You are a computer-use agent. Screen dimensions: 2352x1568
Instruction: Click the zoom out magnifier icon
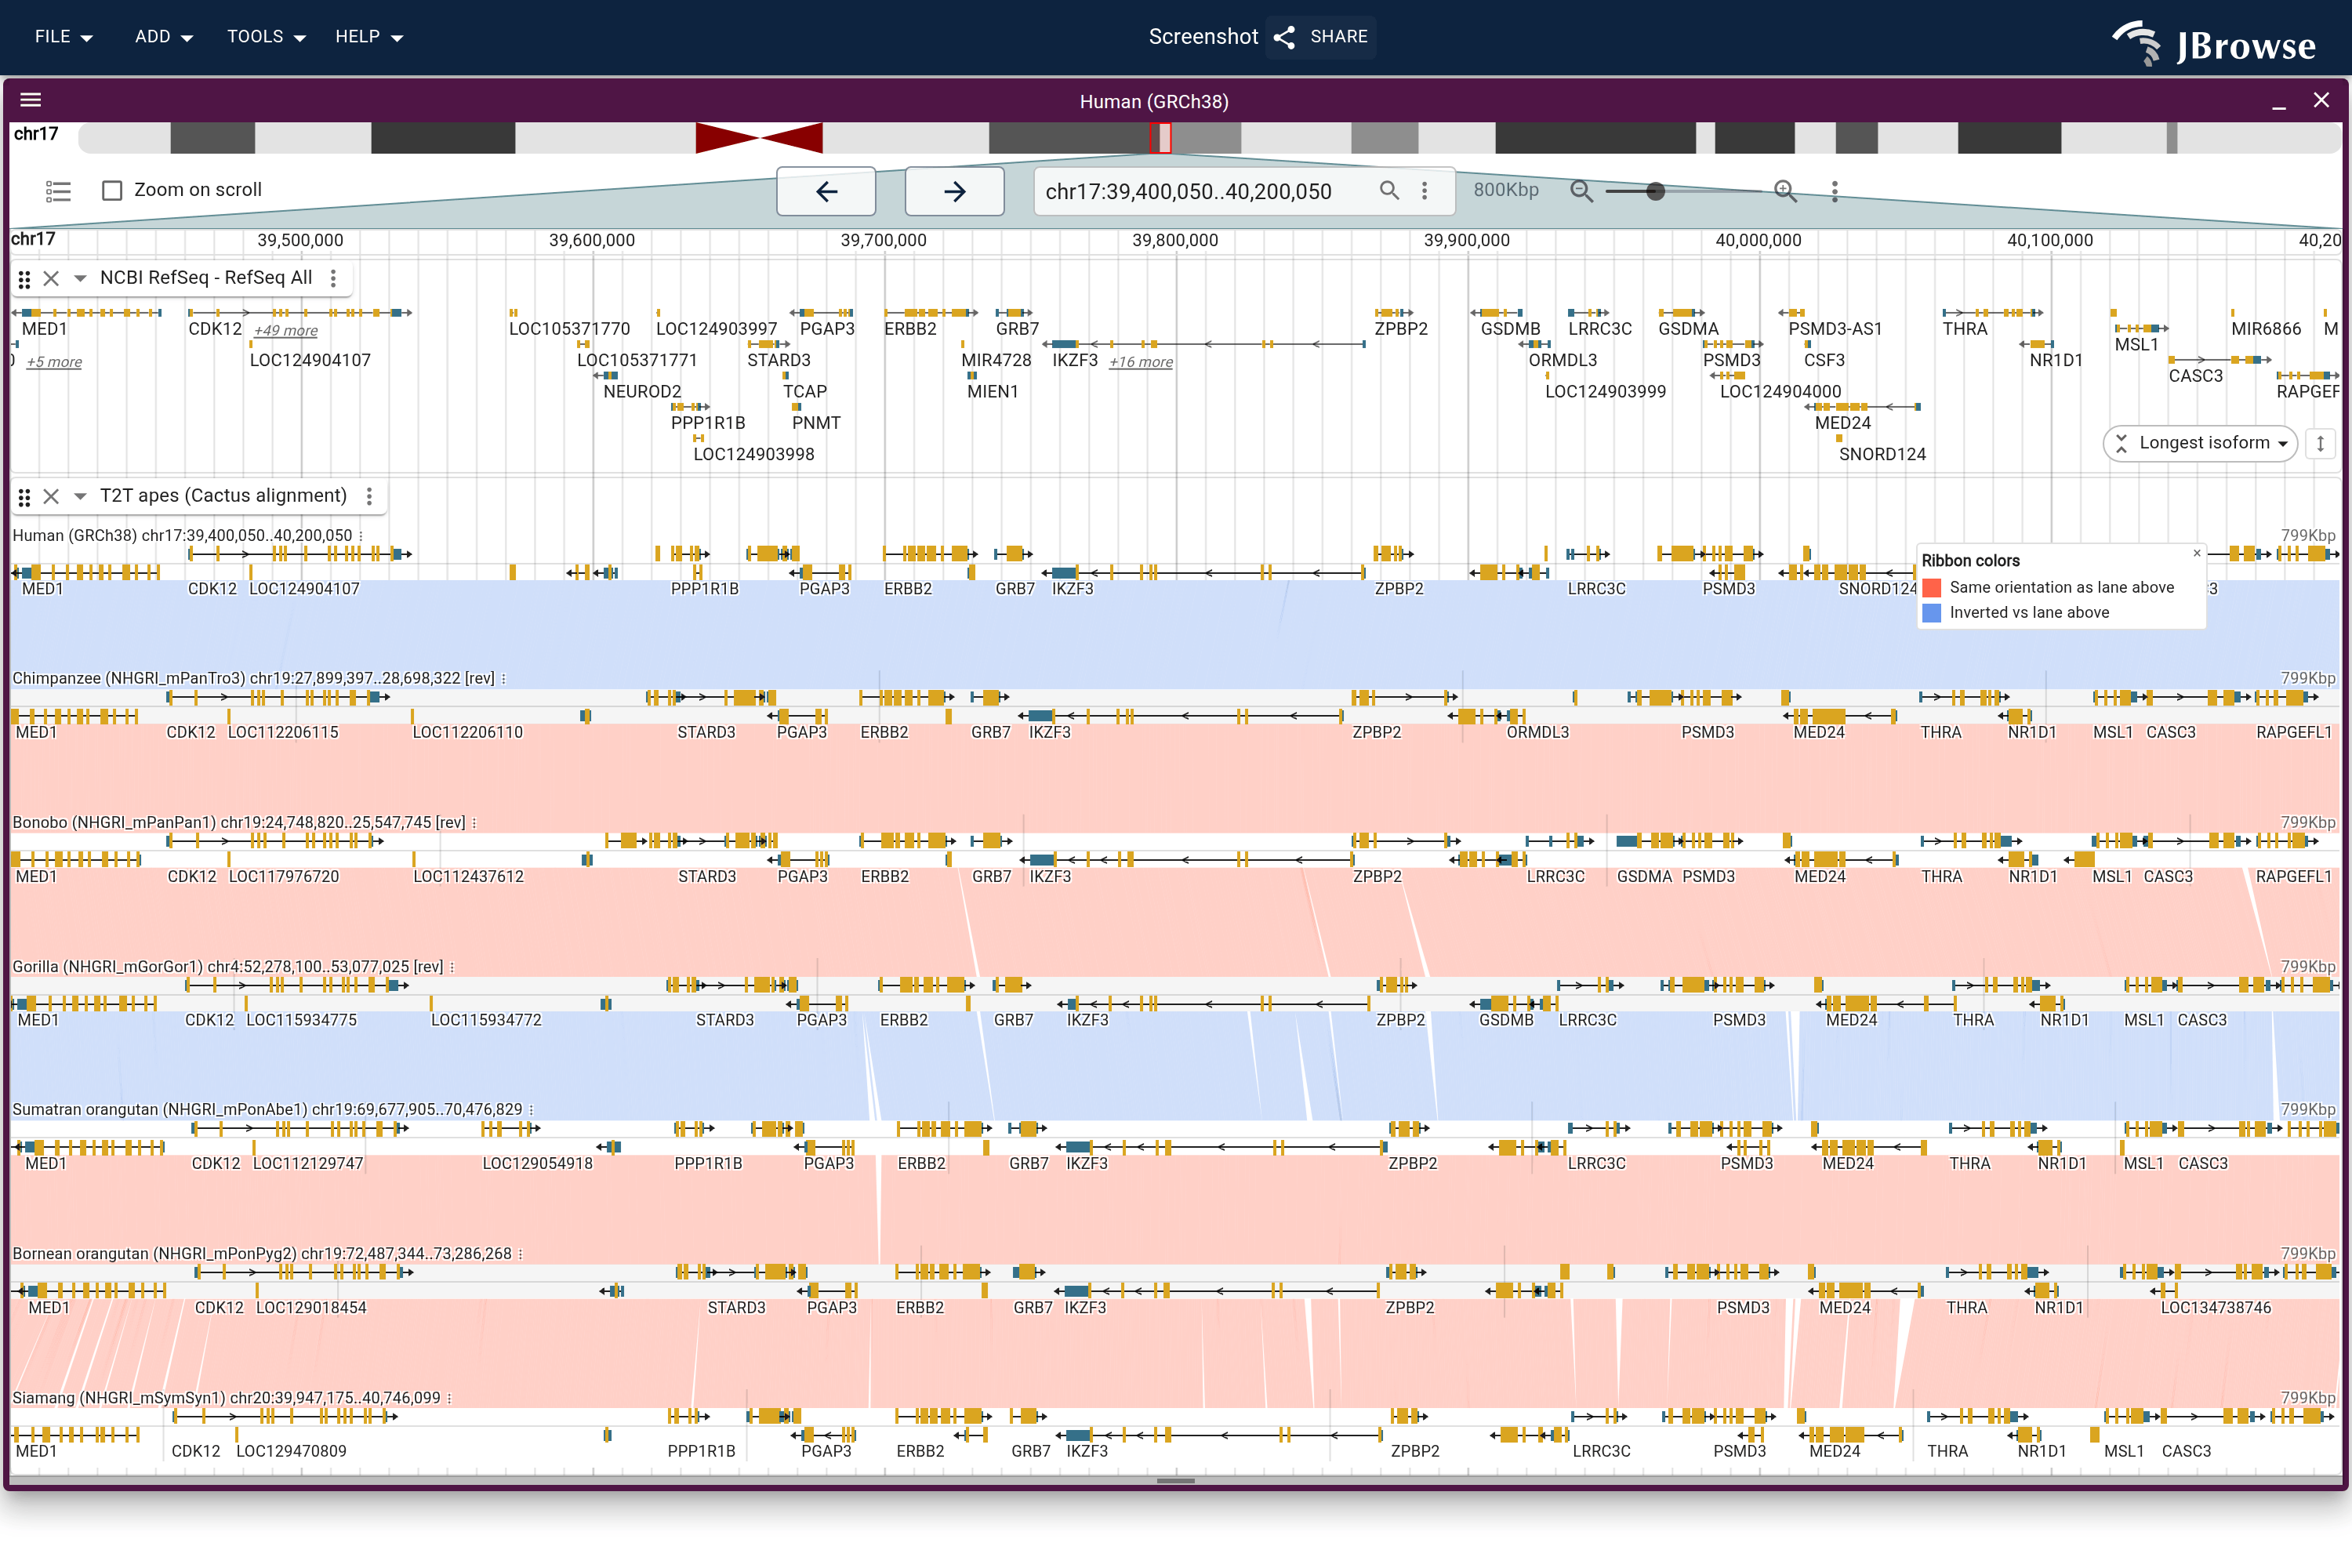pos(1581,191)
